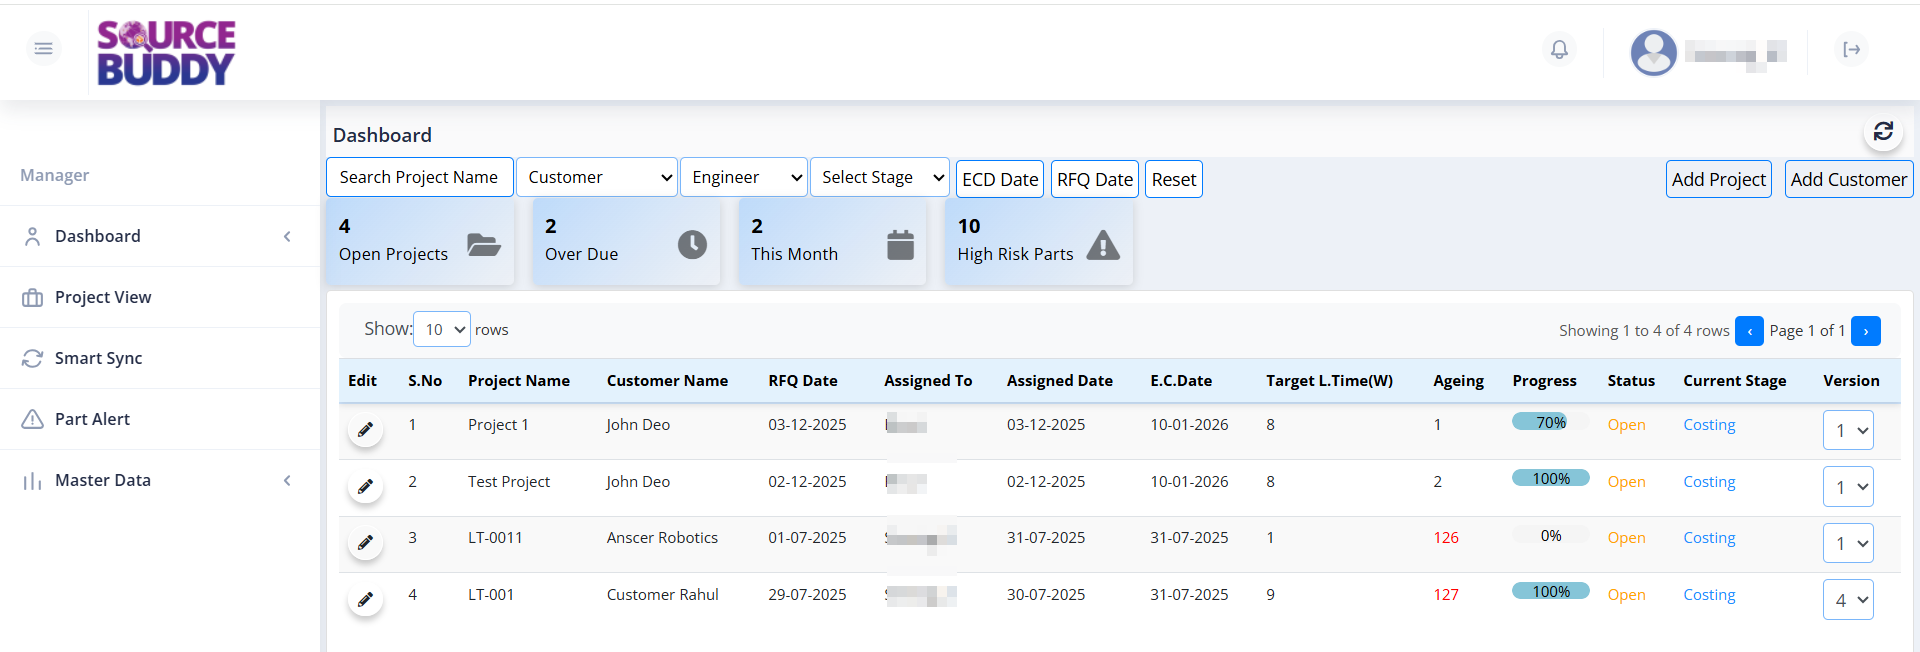Open Project View in the sidebar

point(103,297)
